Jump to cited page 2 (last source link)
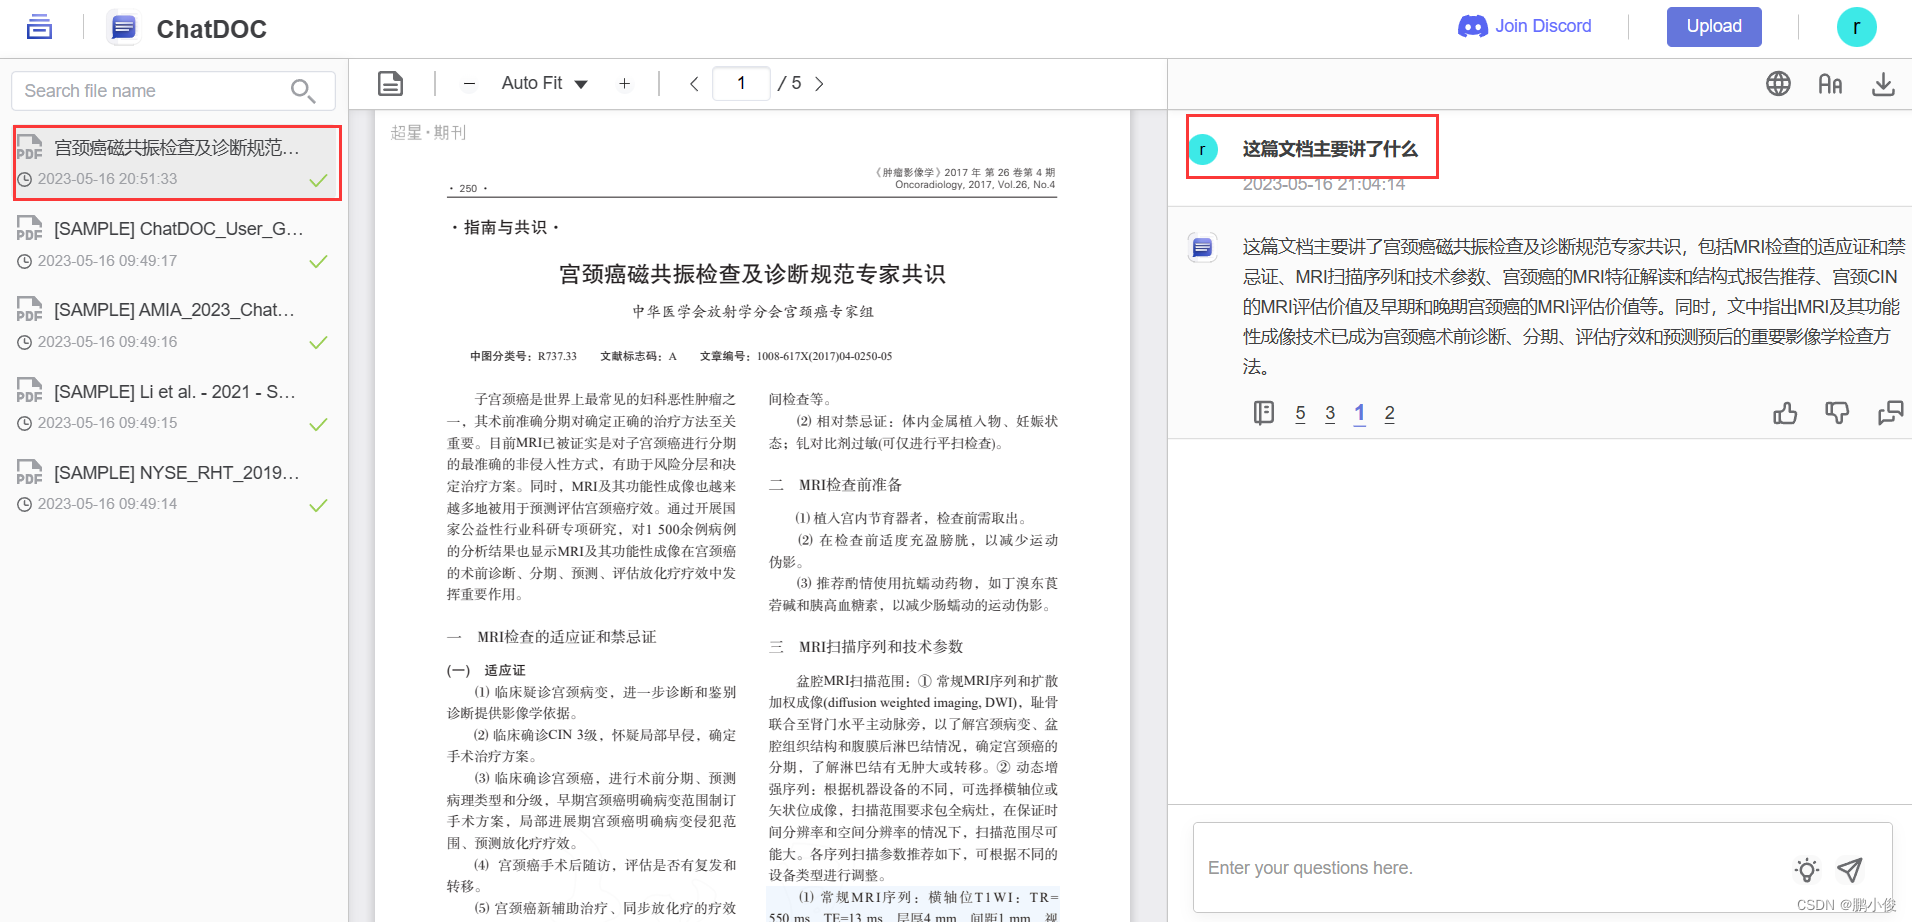Screen dimensions: 1912x922 coord(1389,413)
